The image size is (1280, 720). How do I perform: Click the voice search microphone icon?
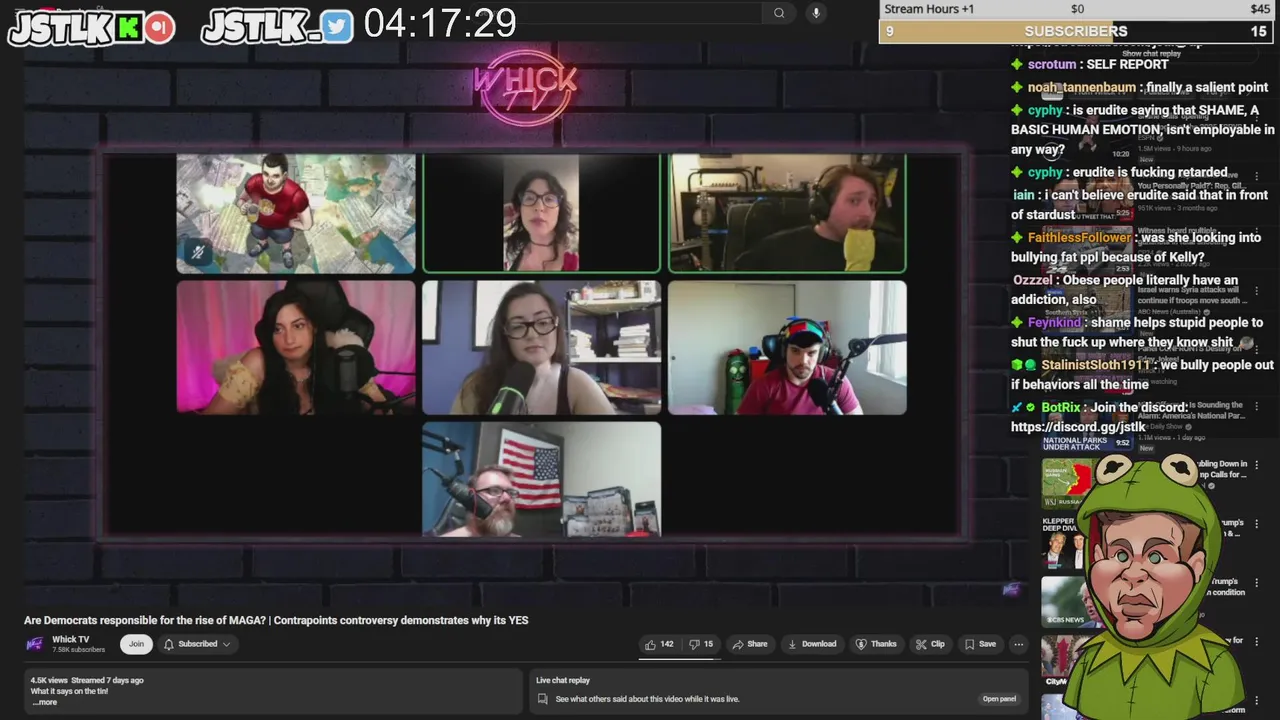tap(816, 13)
